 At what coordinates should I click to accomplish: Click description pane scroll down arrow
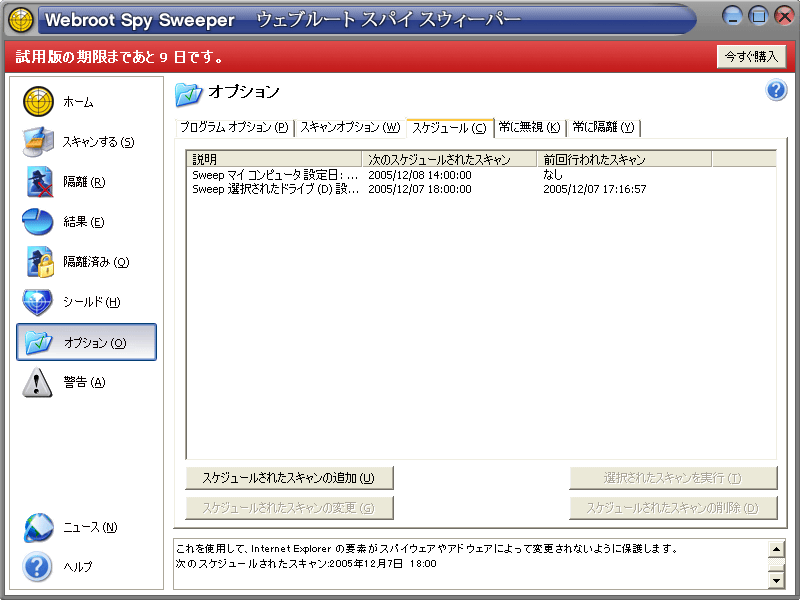(x=776, y=580)
